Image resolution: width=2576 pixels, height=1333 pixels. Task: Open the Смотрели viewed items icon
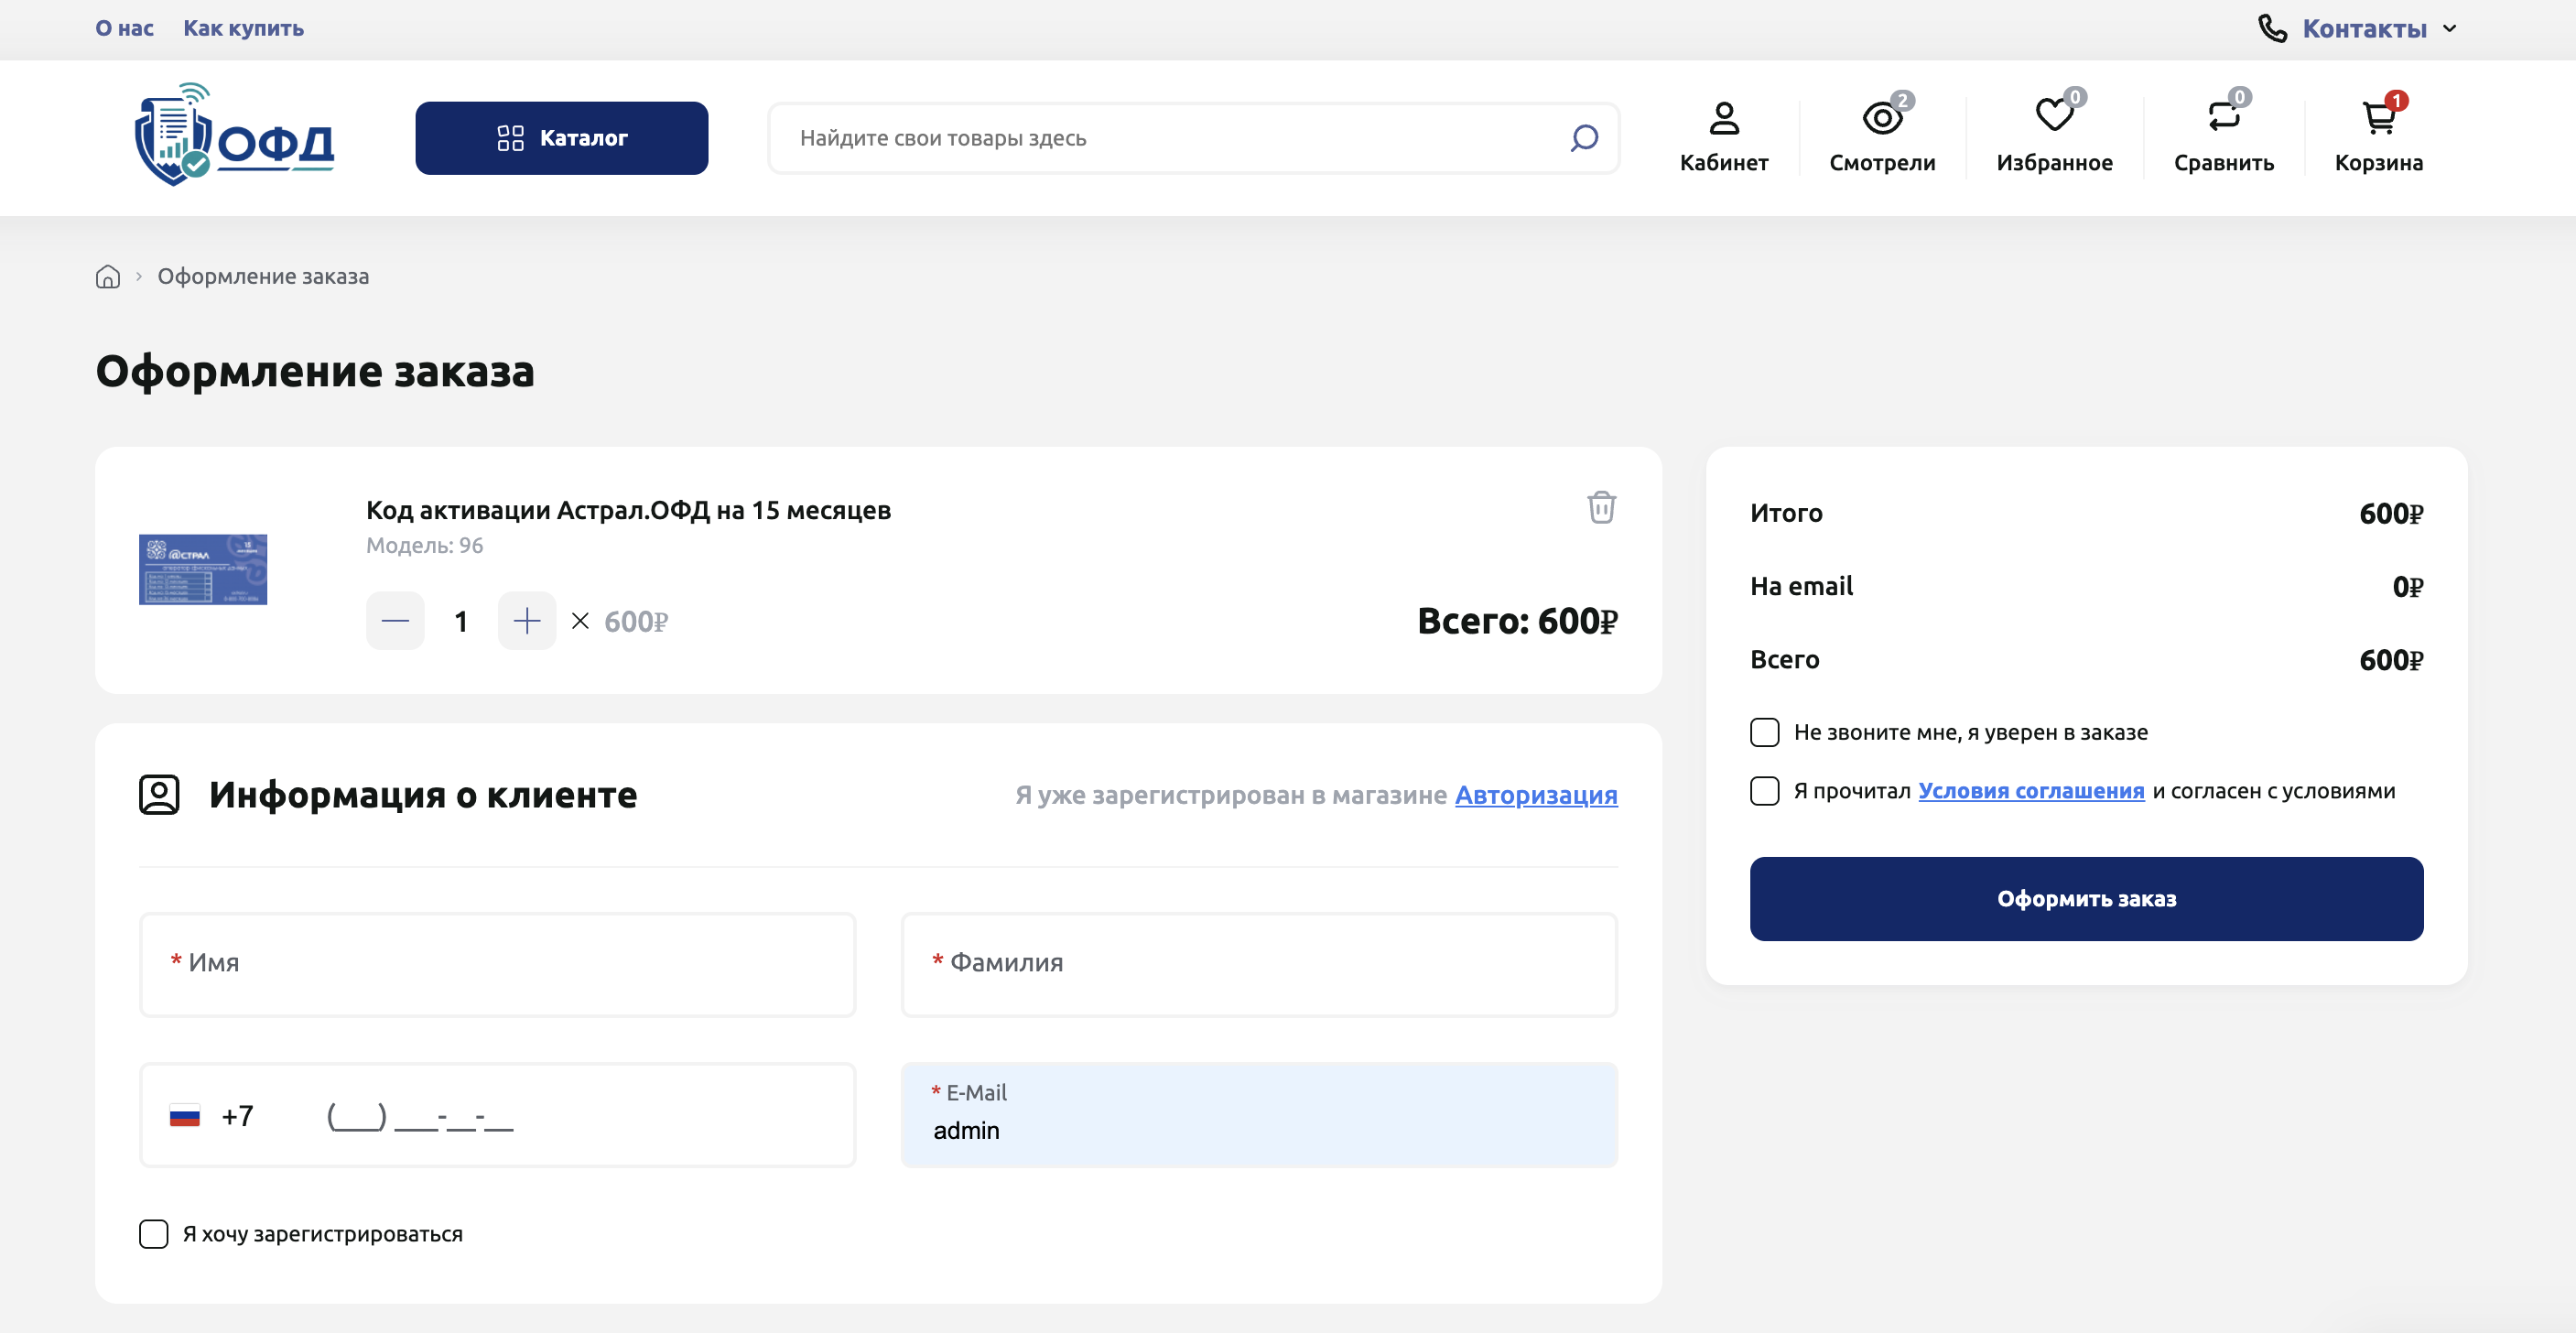pos(1882,137)
